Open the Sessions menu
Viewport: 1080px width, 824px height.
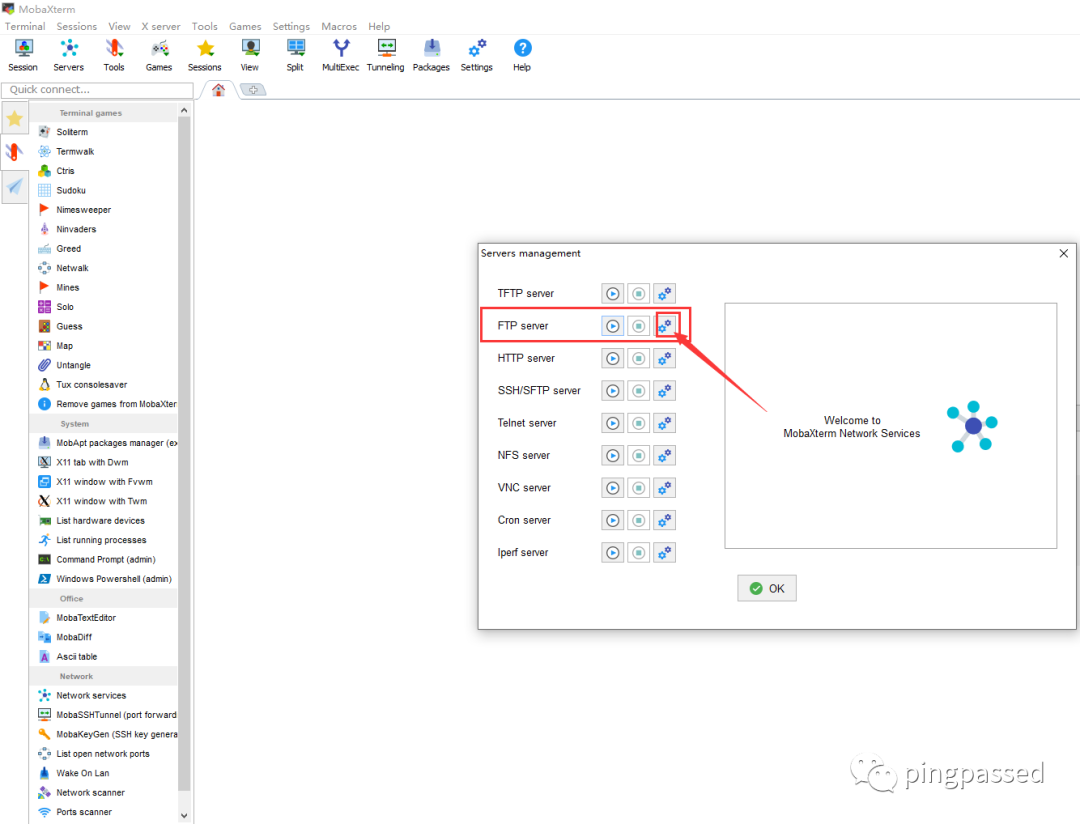click(x=76, y=26)
